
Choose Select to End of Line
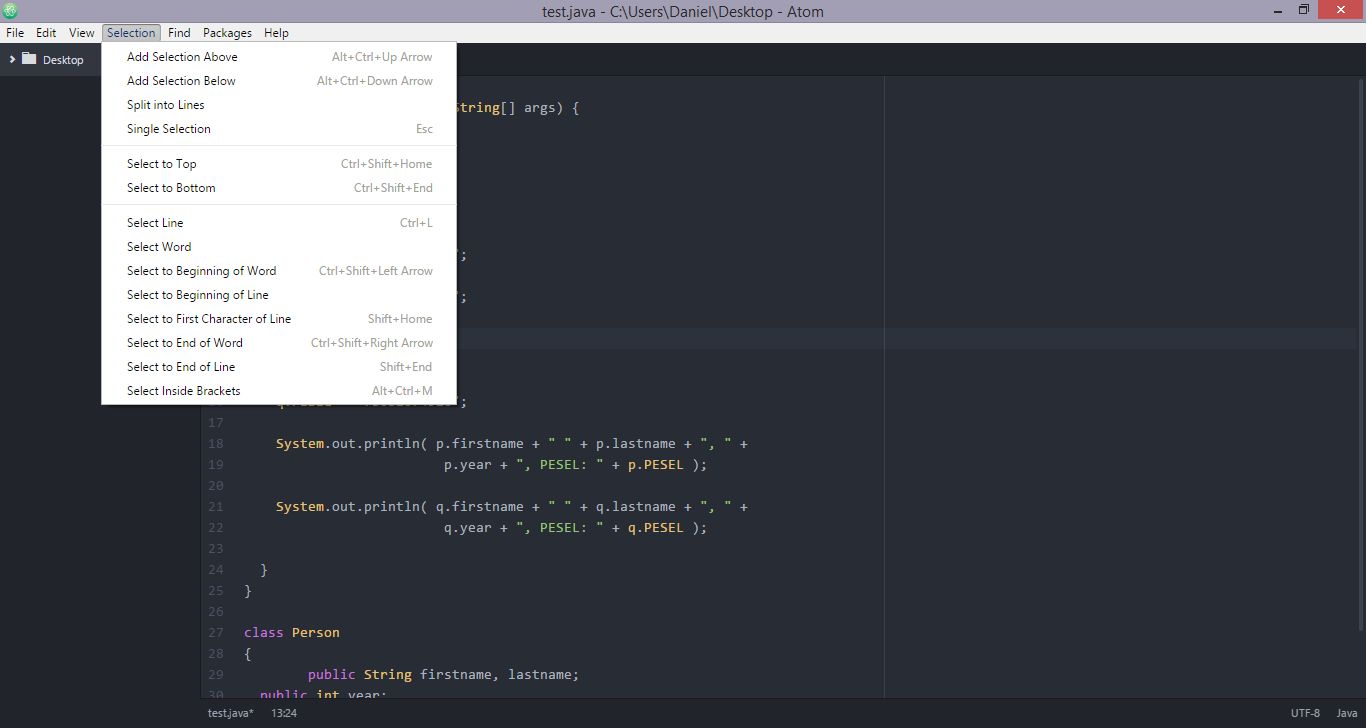279,367
